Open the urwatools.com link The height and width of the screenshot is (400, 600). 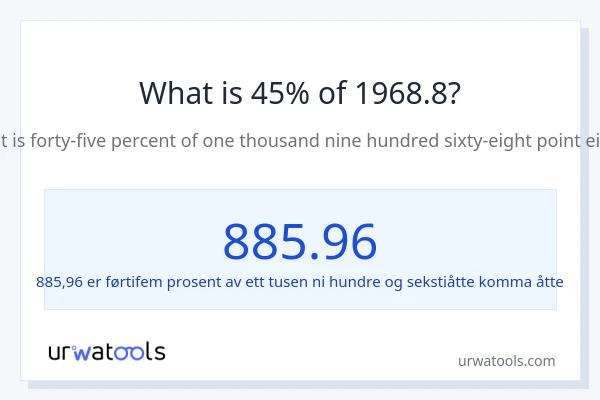tap(506, 361)
